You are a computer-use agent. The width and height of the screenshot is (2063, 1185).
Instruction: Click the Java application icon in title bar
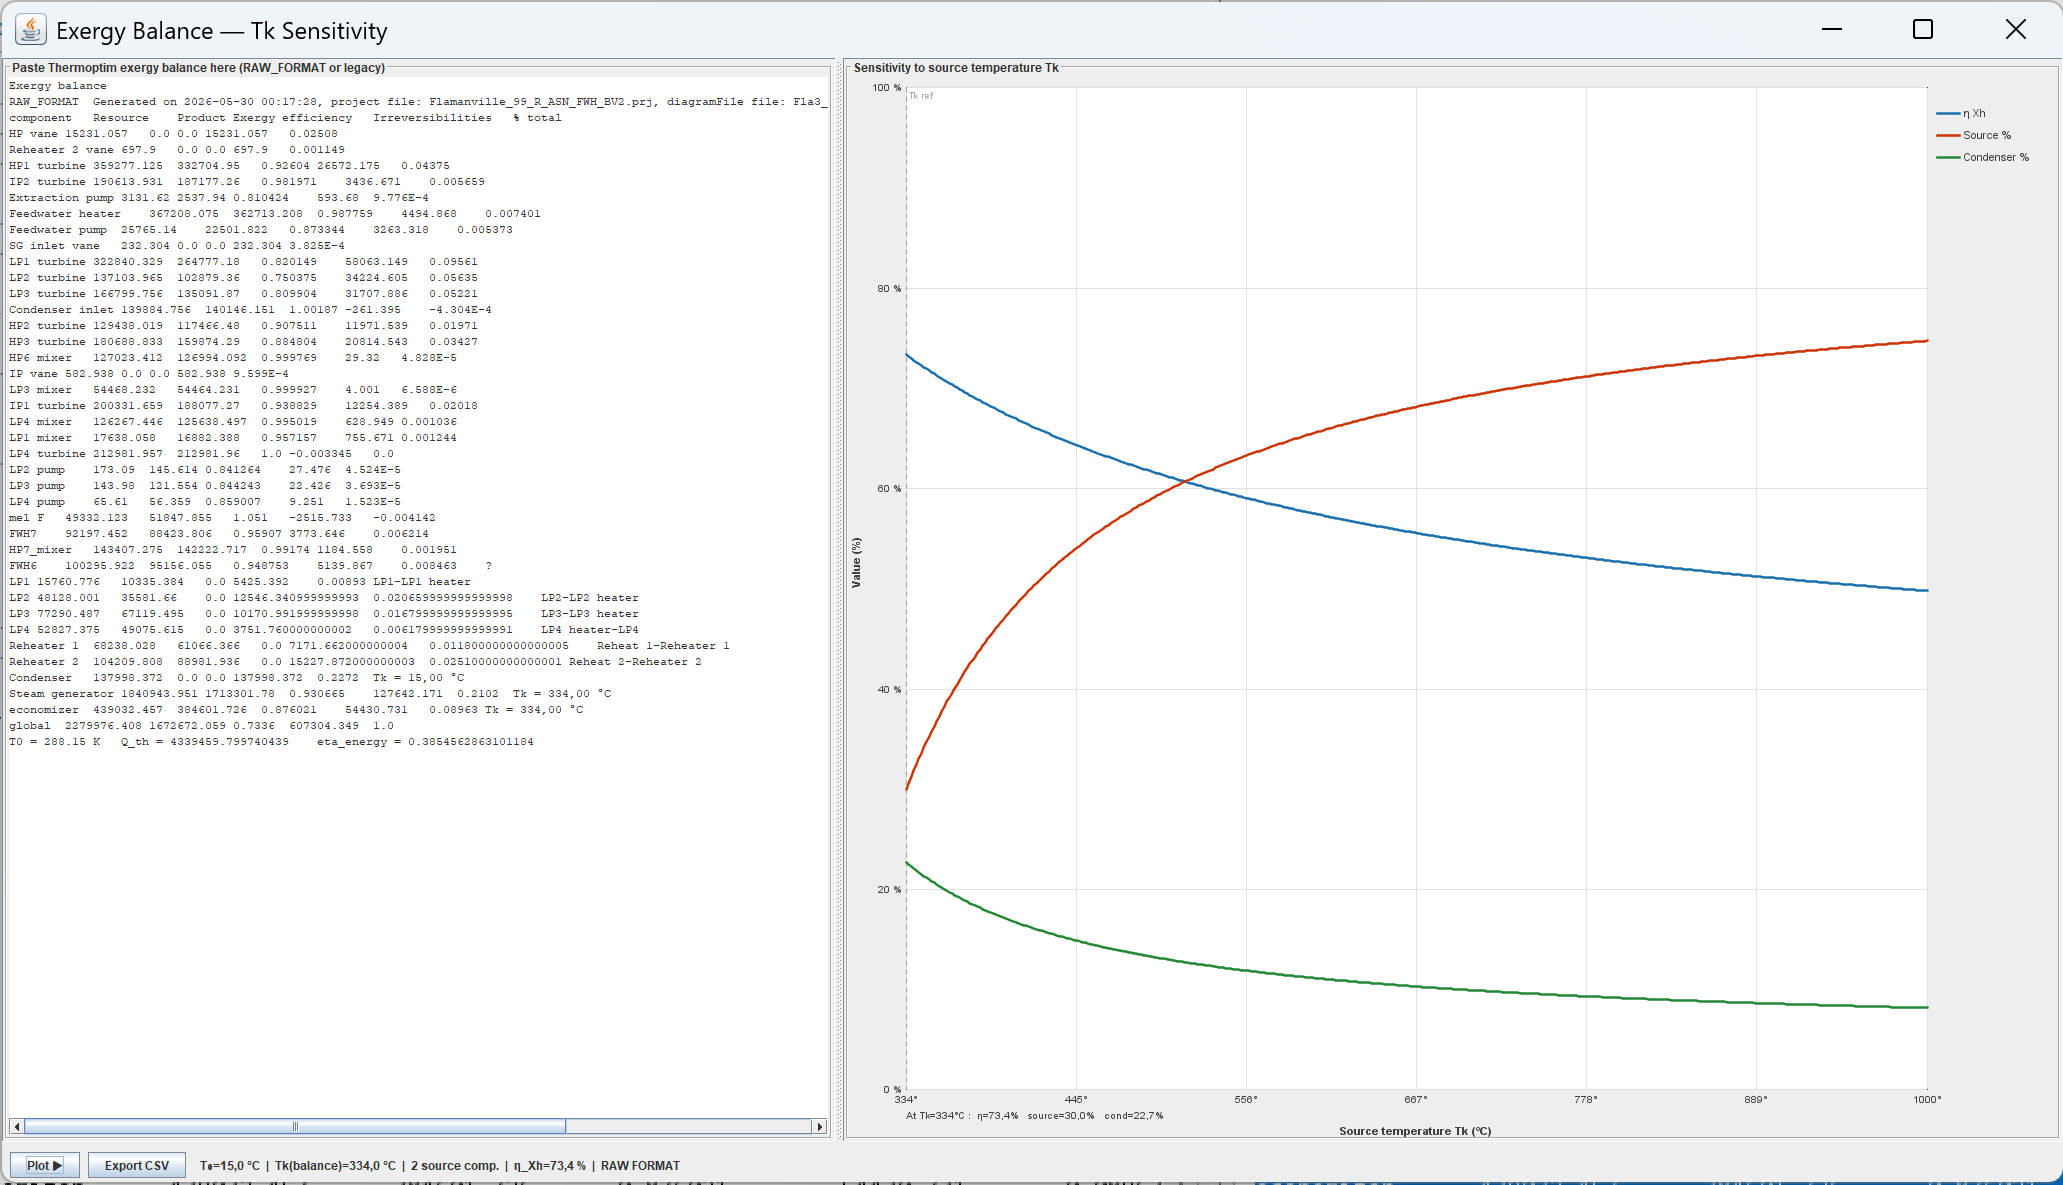click(x=31, y=29)
